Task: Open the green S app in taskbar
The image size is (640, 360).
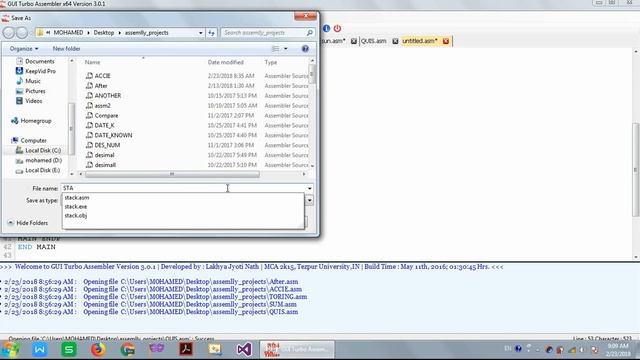Action: [x=69, y=350]
